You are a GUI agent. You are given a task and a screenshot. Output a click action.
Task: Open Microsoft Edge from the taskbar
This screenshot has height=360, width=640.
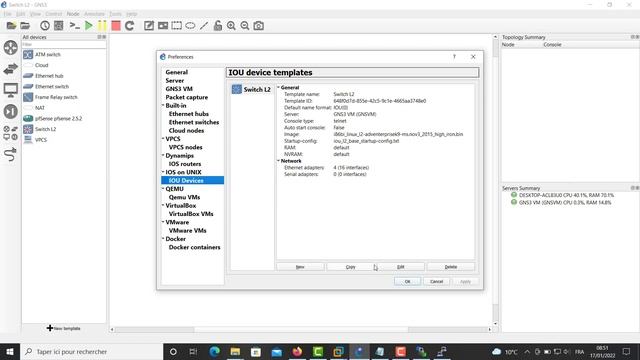point(214,351)
